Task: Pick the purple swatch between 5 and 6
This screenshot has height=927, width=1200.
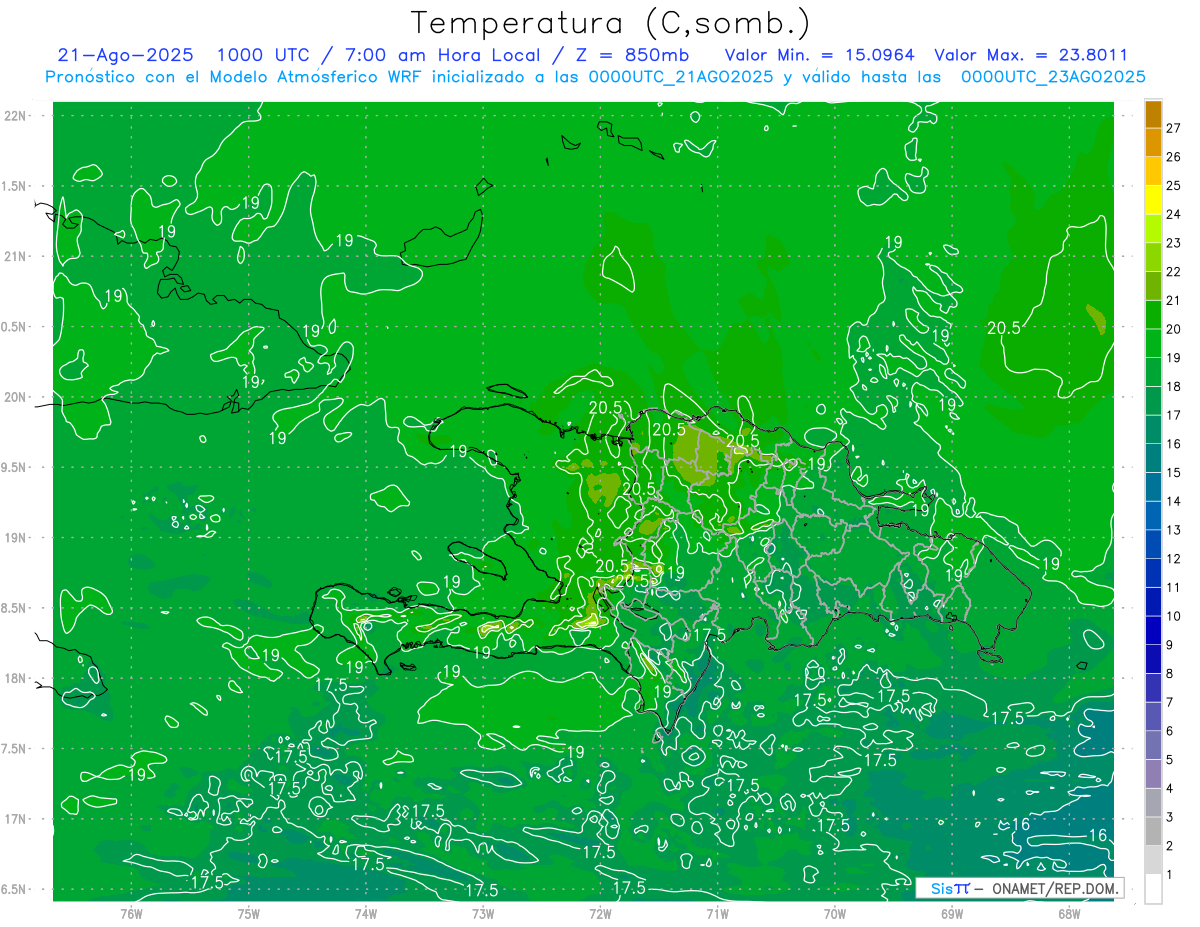Action: tap(1153, 745)
